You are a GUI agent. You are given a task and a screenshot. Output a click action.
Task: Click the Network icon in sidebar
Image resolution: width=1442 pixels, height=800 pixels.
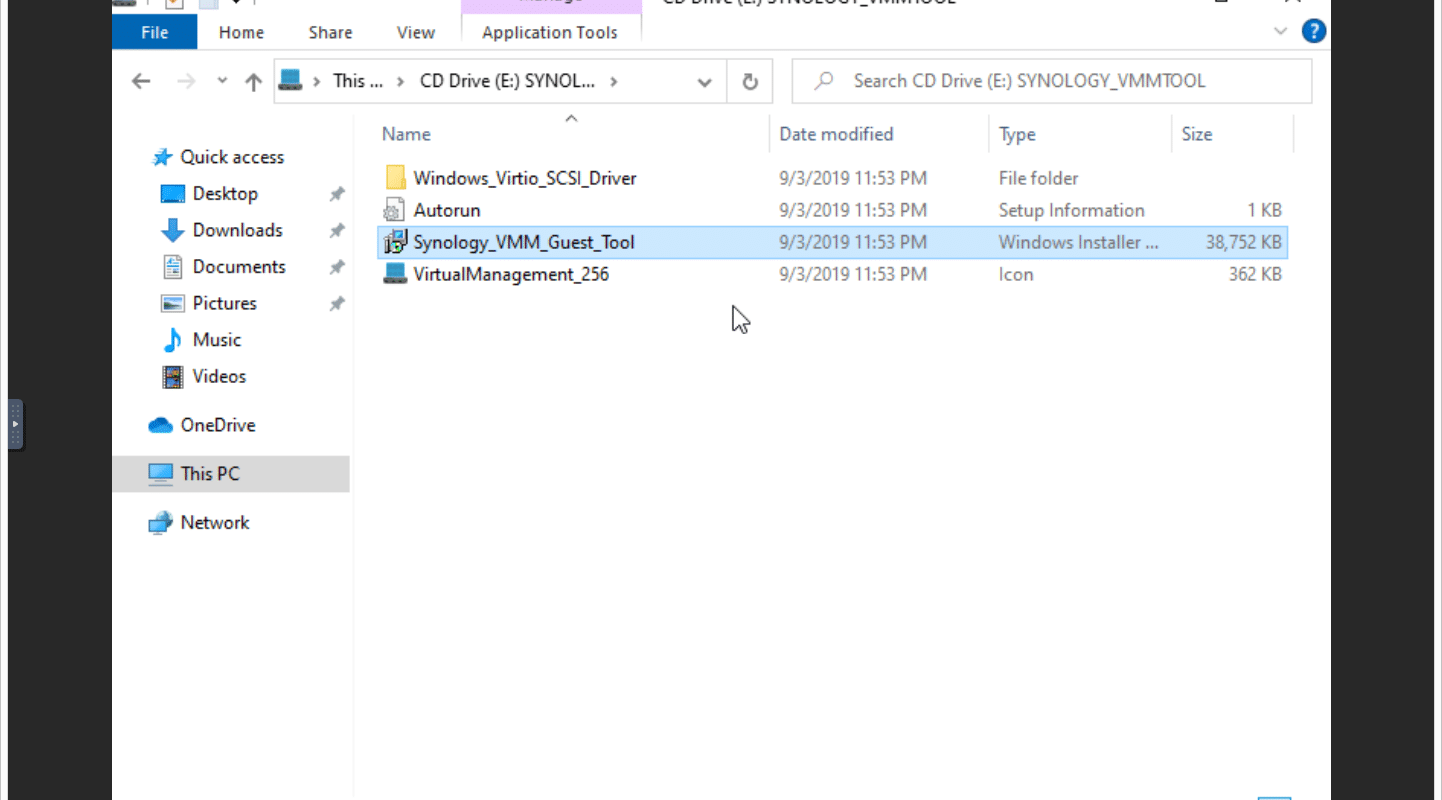click(161, 522)
